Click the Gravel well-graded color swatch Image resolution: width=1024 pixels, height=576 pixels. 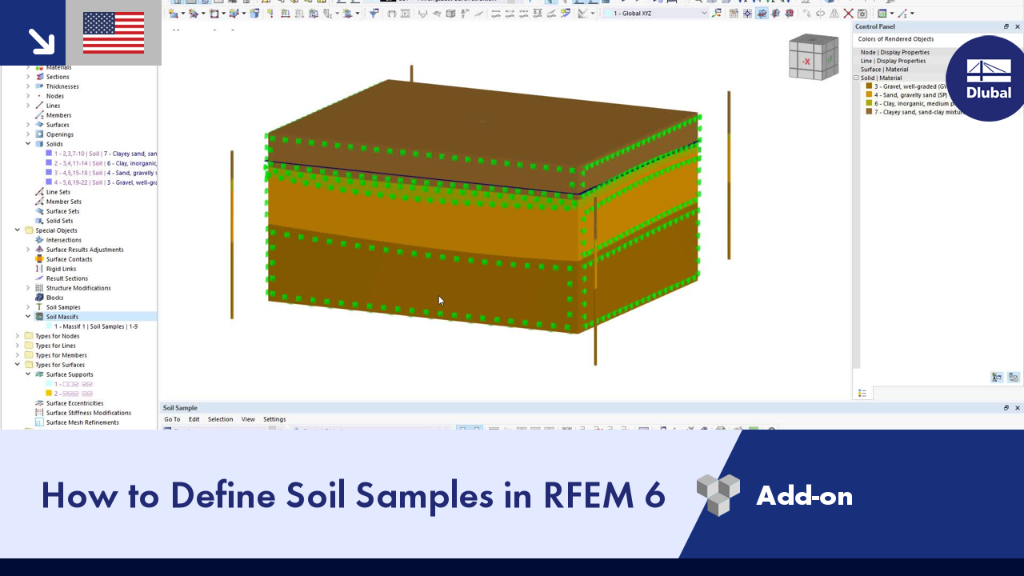[x=869, y=86]
